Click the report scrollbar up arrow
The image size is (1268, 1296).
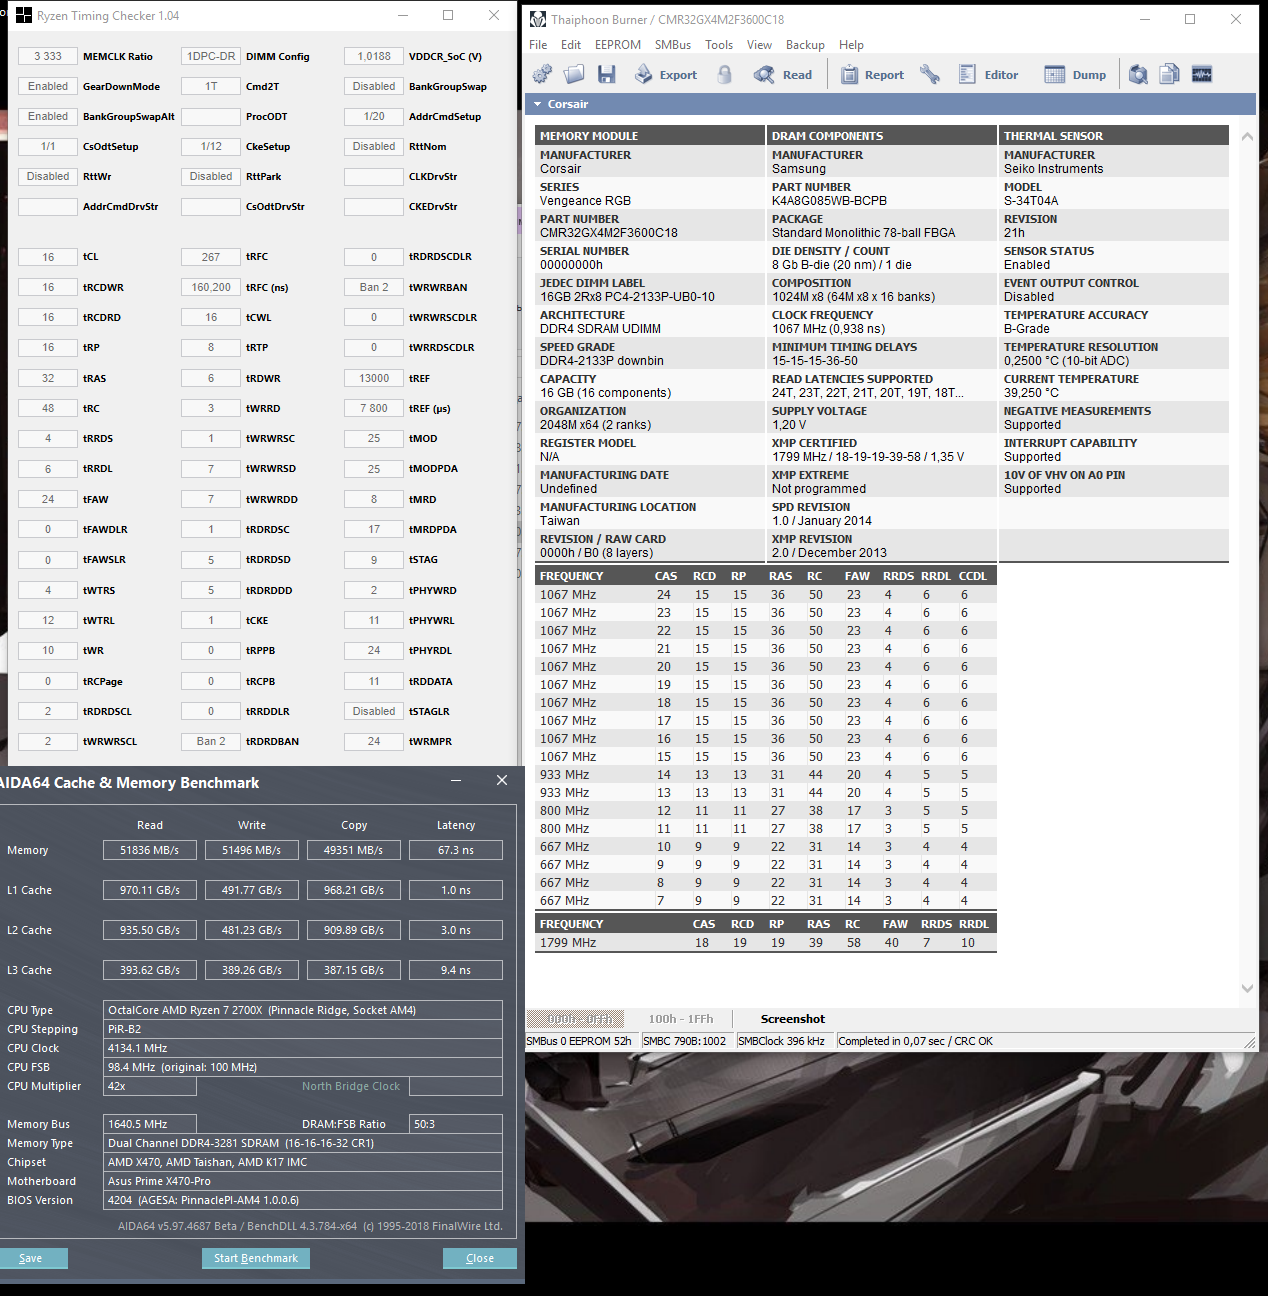coord(1247,136)
